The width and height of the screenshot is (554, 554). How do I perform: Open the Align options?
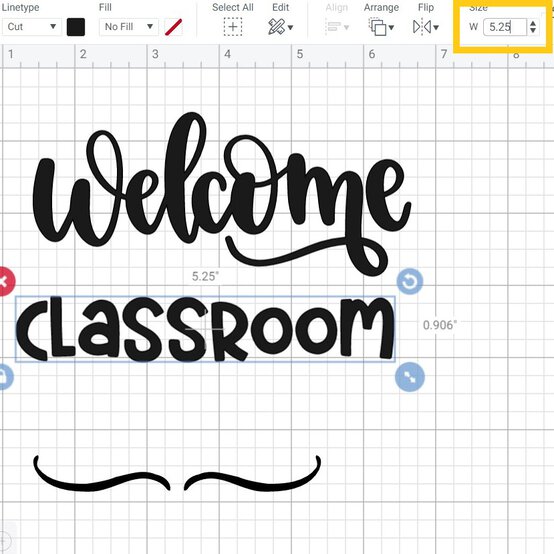click(x=337, y=27)
